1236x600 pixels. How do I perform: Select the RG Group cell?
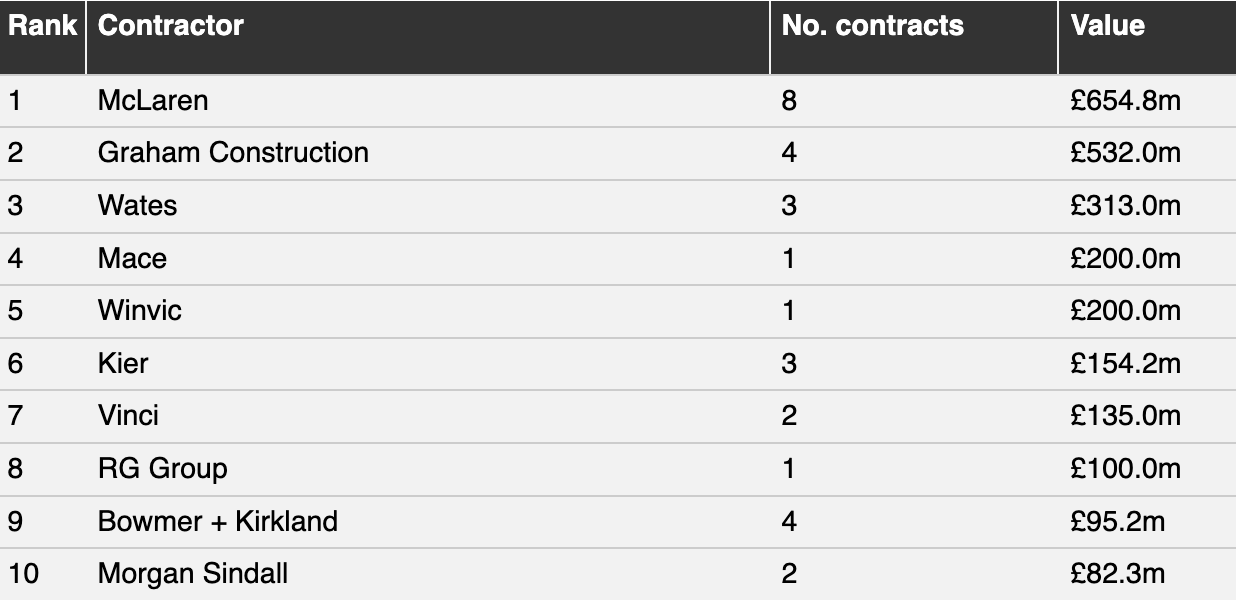[162, 468]
